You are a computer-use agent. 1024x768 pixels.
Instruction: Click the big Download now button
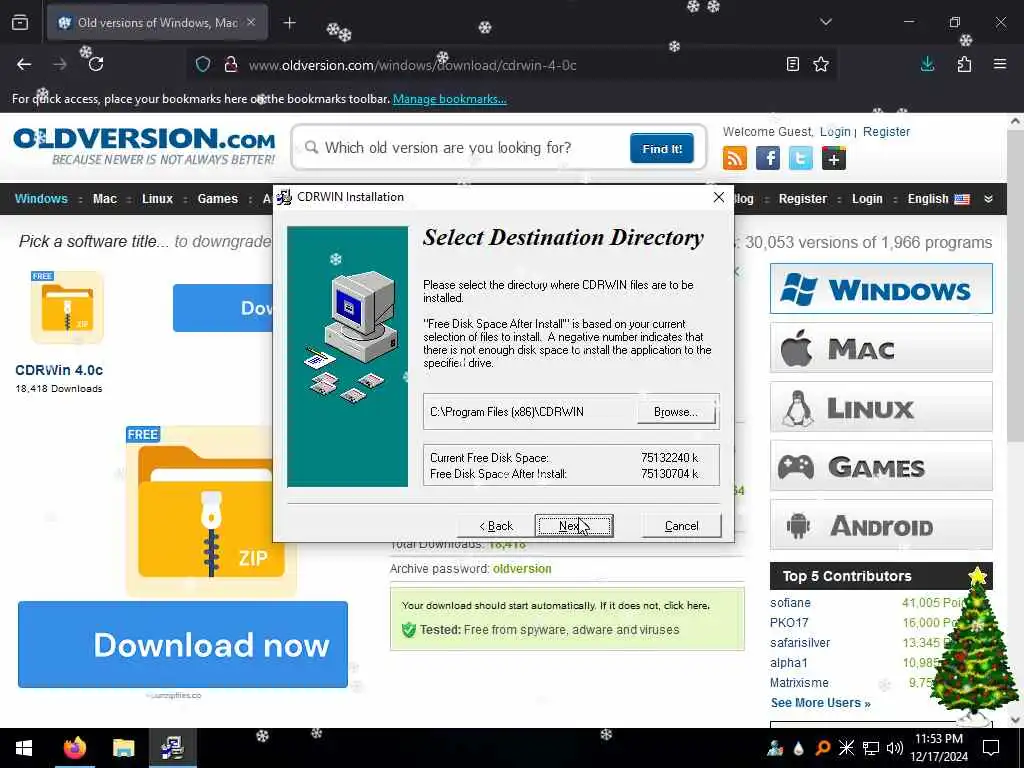point(183,645)
